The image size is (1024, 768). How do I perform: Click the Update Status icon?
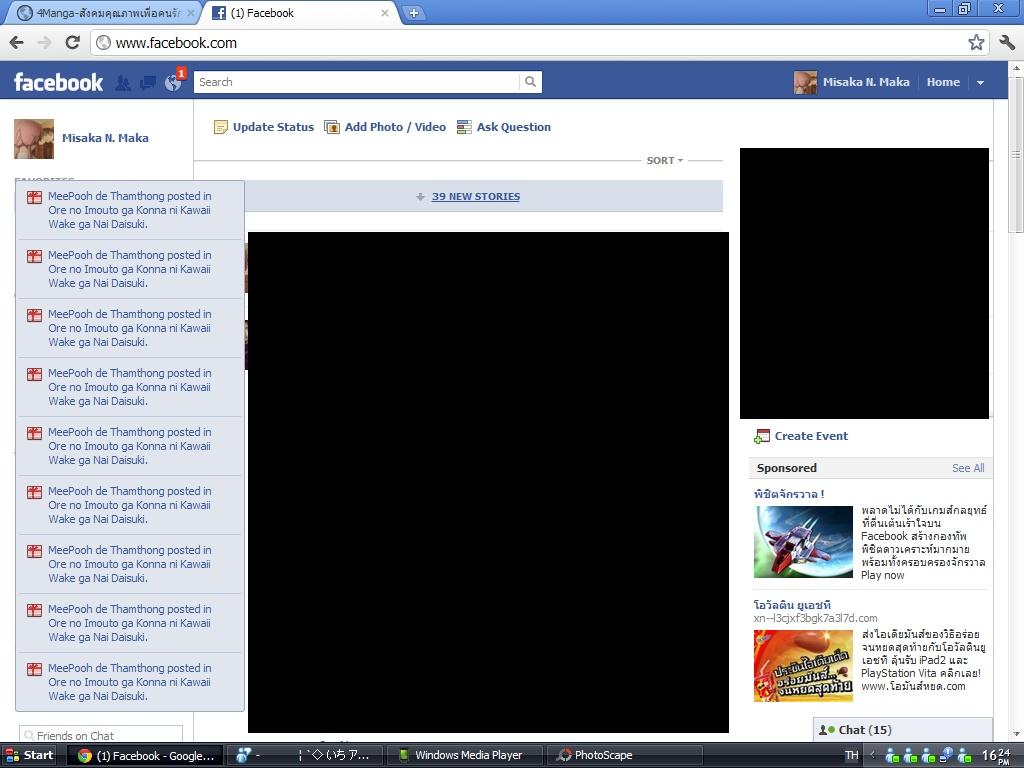pos(221,127)
